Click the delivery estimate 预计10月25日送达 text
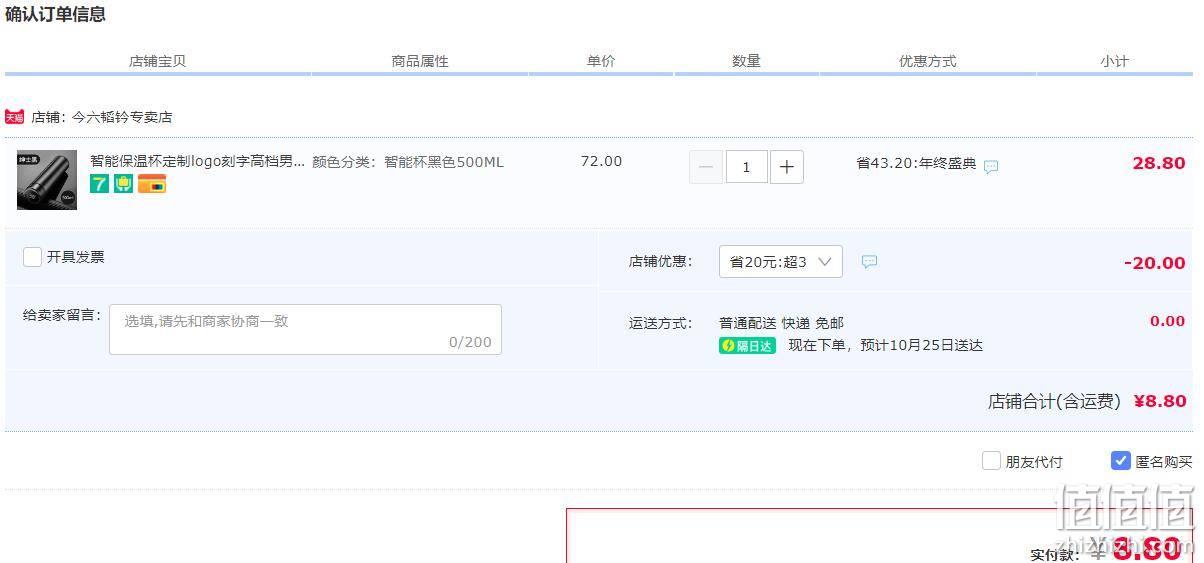 point(921,346)
